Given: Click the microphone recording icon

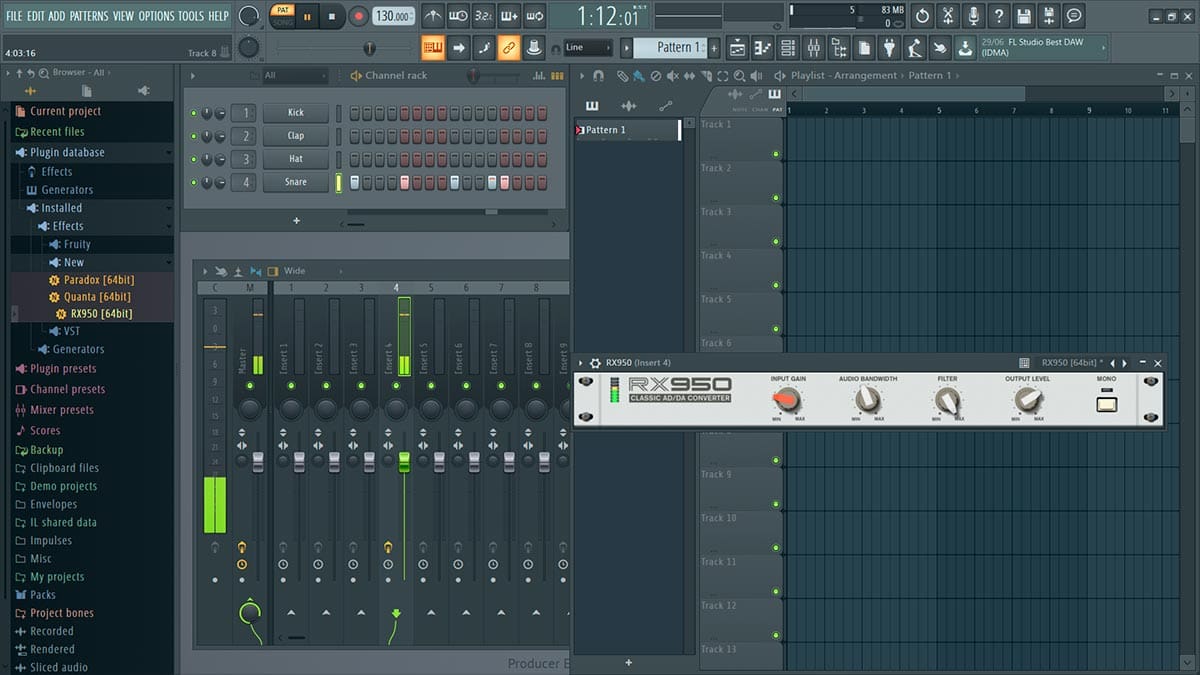Looking at the screenshot, I should click(x=973, y=16).
